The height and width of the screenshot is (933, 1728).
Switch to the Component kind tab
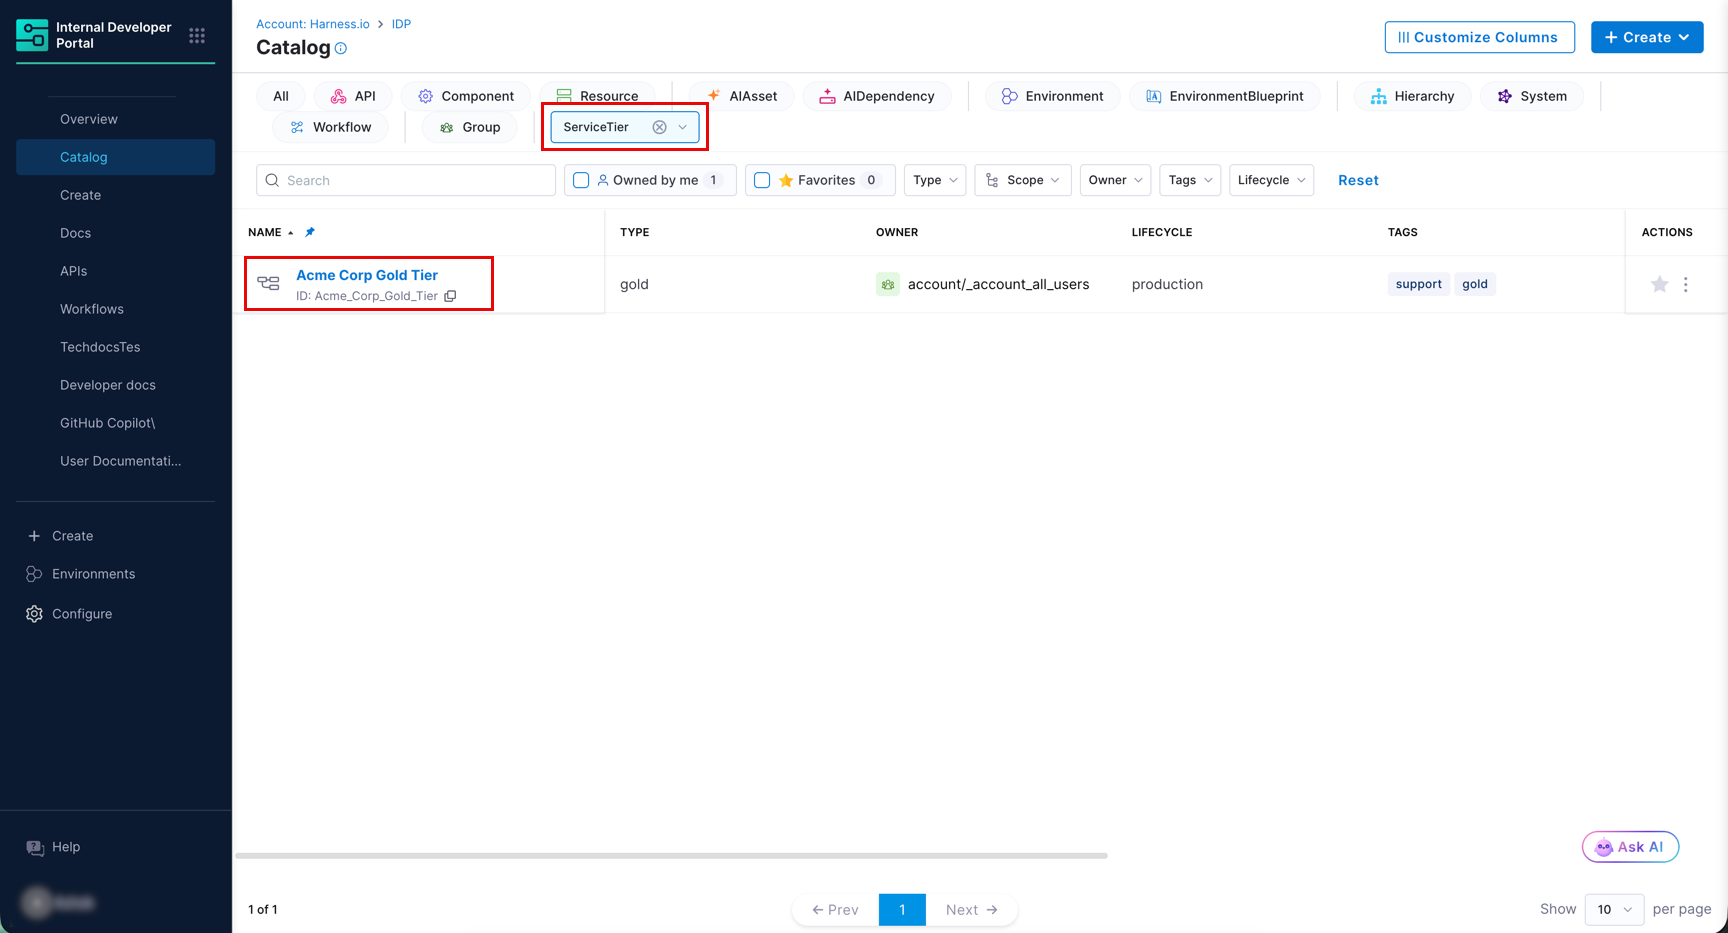tap(466, 96)
